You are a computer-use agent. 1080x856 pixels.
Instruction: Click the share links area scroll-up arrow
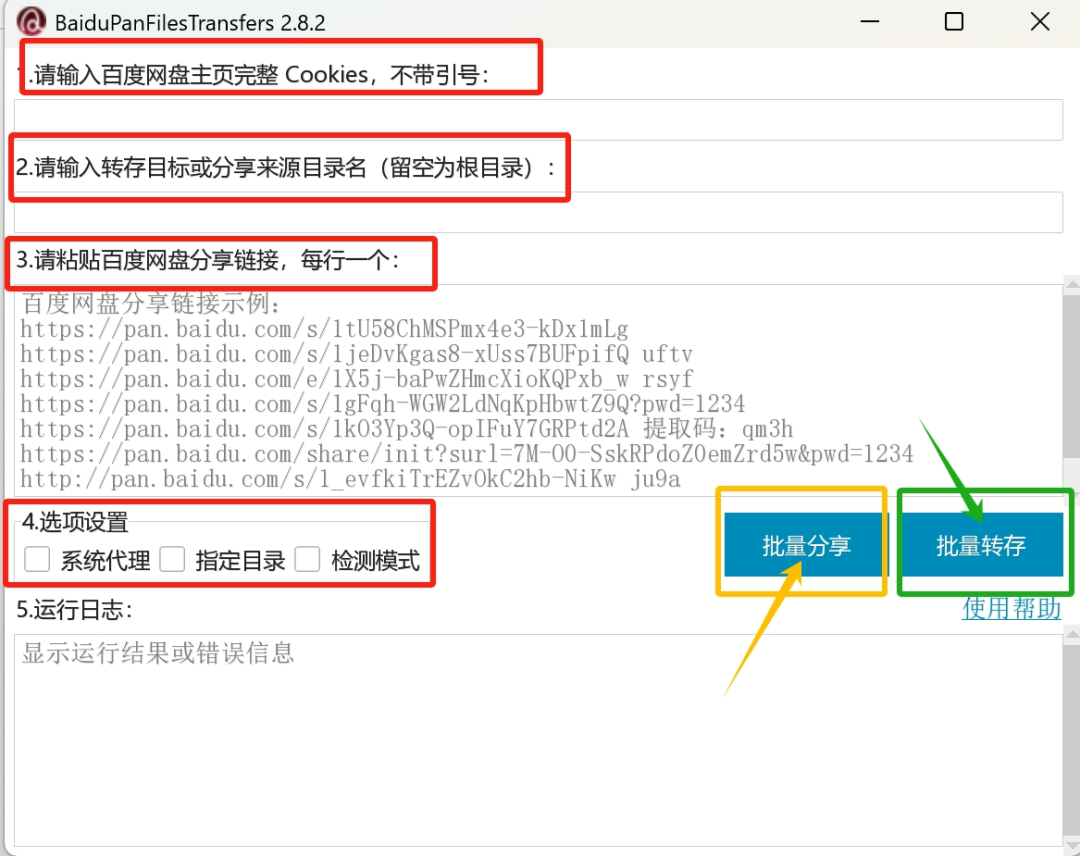pos(1072,284)
